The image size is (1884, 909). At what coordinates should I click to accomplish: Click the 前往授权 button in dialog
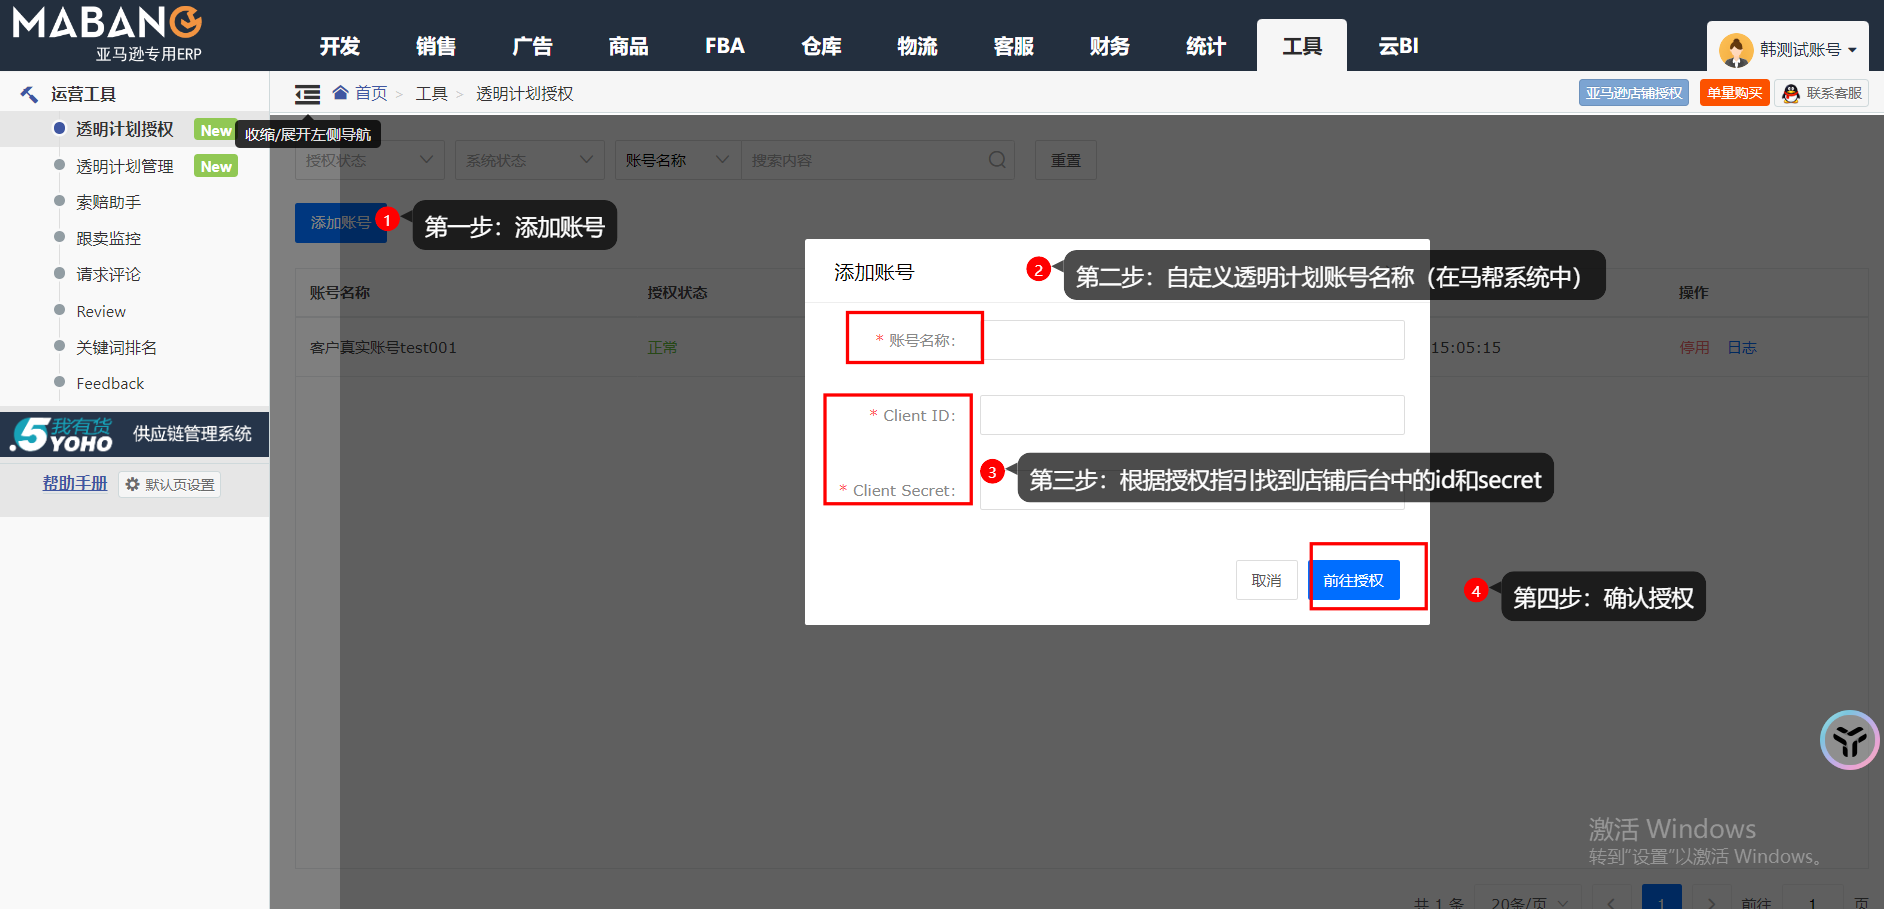(1354, 580)
